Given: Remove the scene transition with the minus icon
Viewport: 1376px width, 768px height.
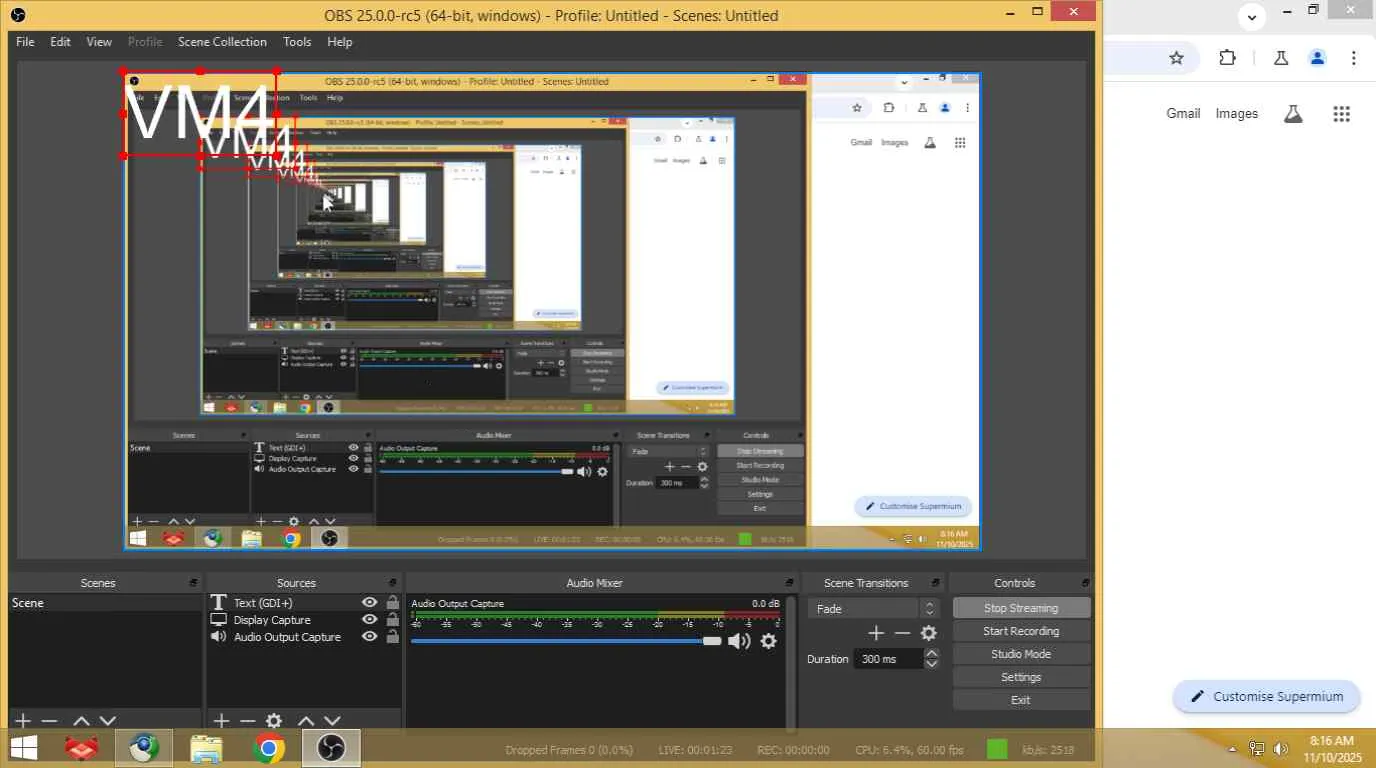Looking at the screenshot, I should [902, 633].
